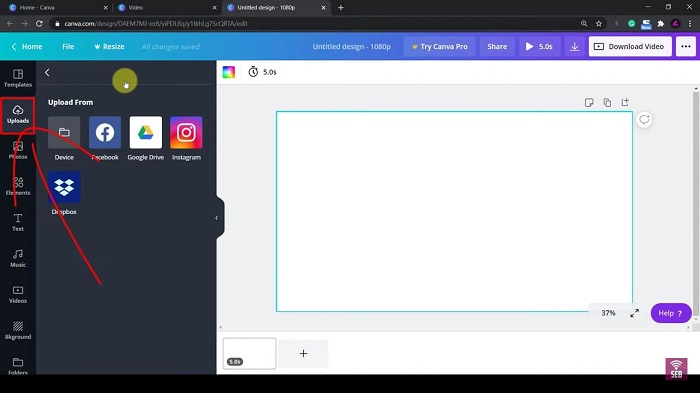Open the zoom level 37% menu
This screenshot has width=700, height=393.
[608, 313]
